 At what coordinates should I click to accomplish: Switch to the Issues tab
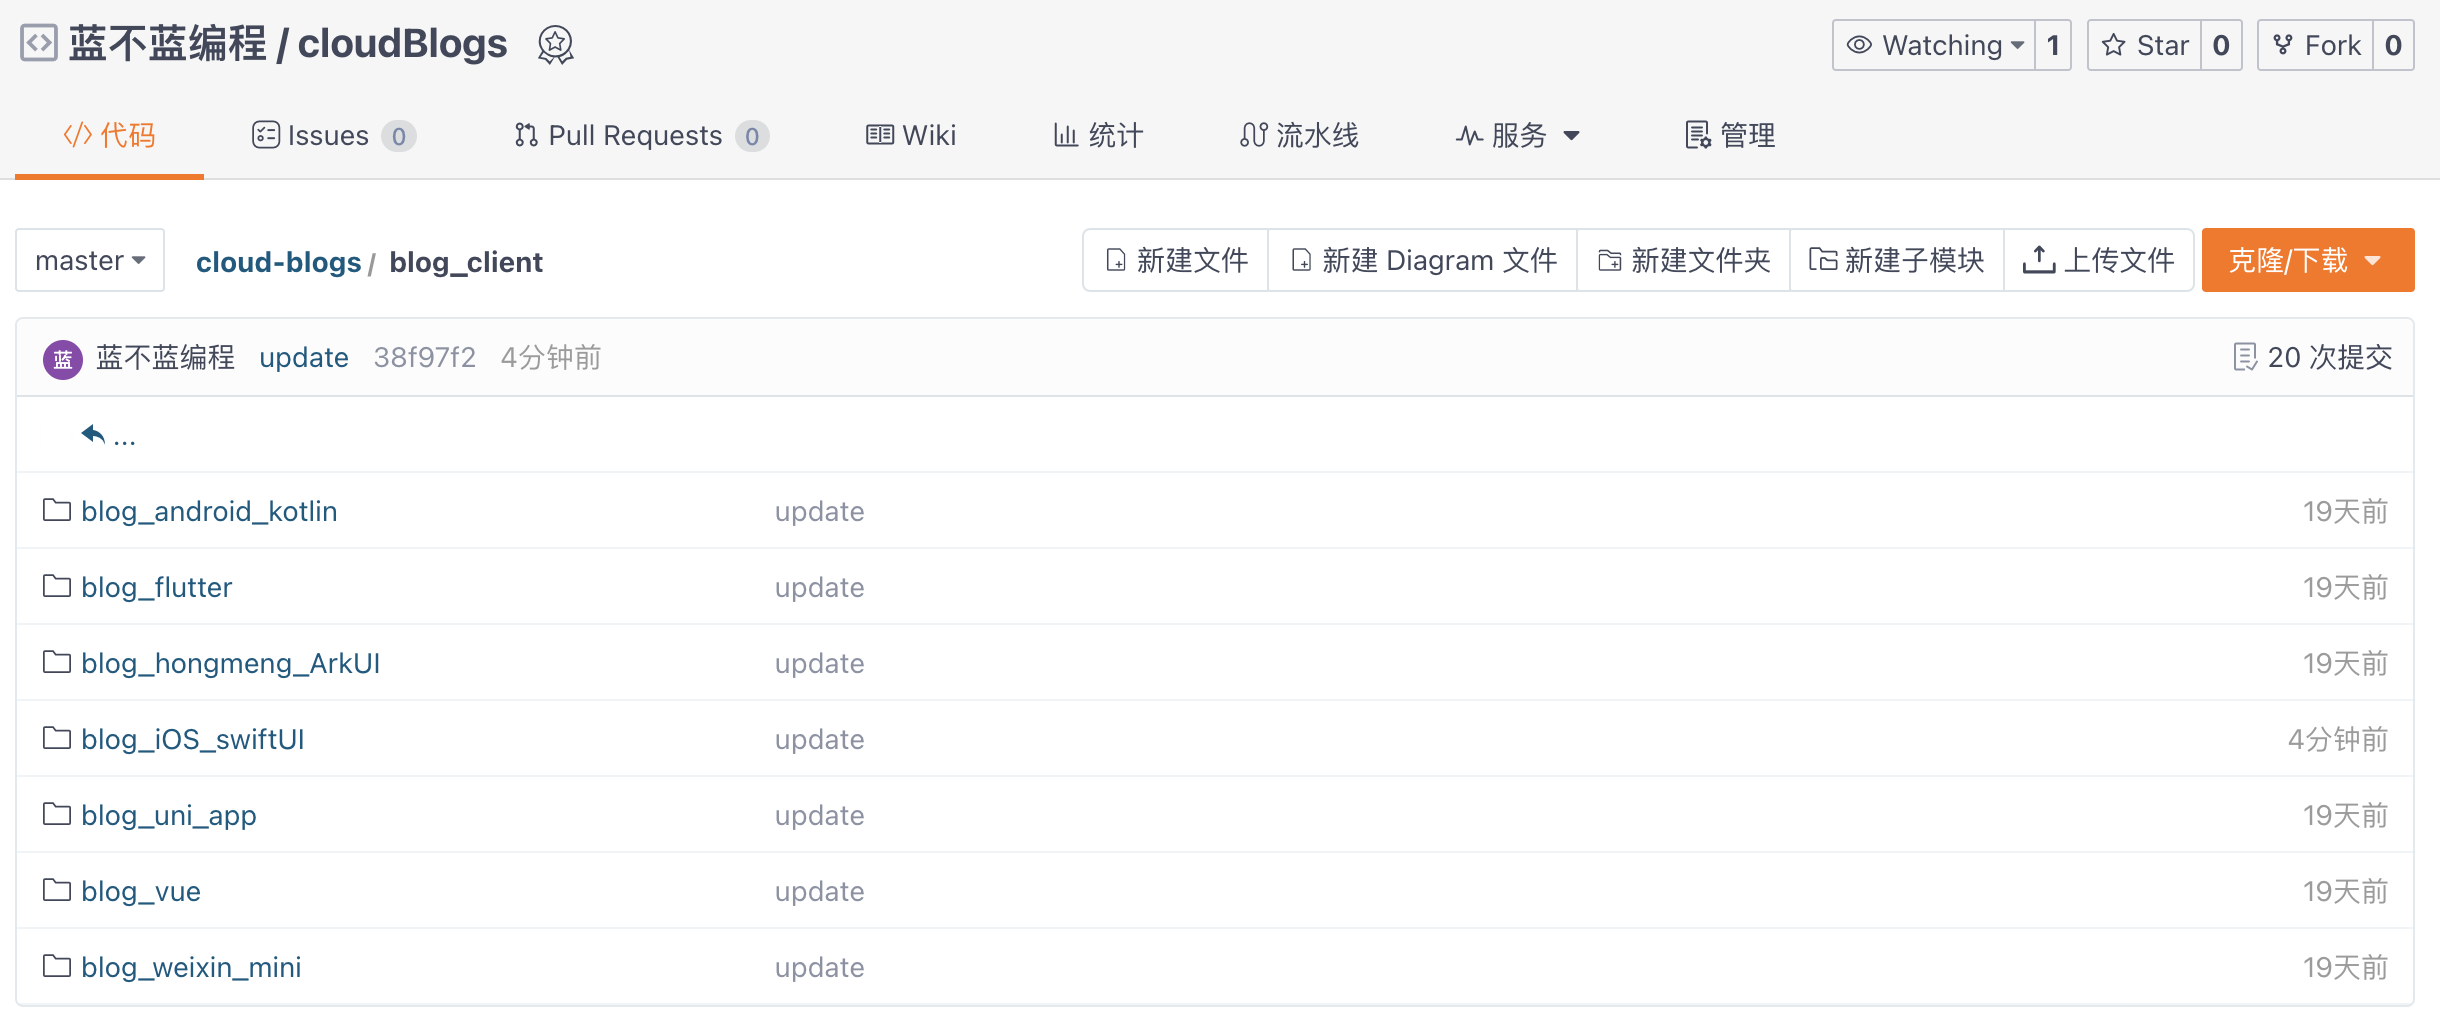click(x=327, y=135)
